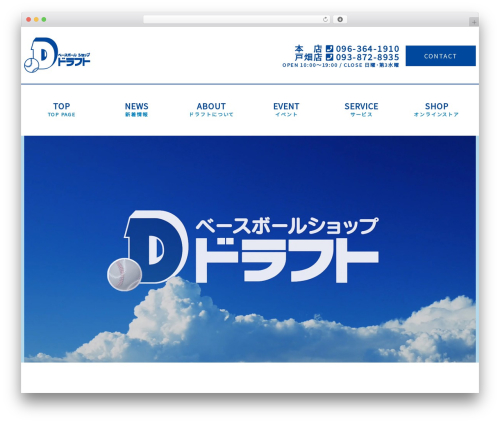Open the ABOUT menu item
This screenshot has width=500, height=423.
coord(211,110)
